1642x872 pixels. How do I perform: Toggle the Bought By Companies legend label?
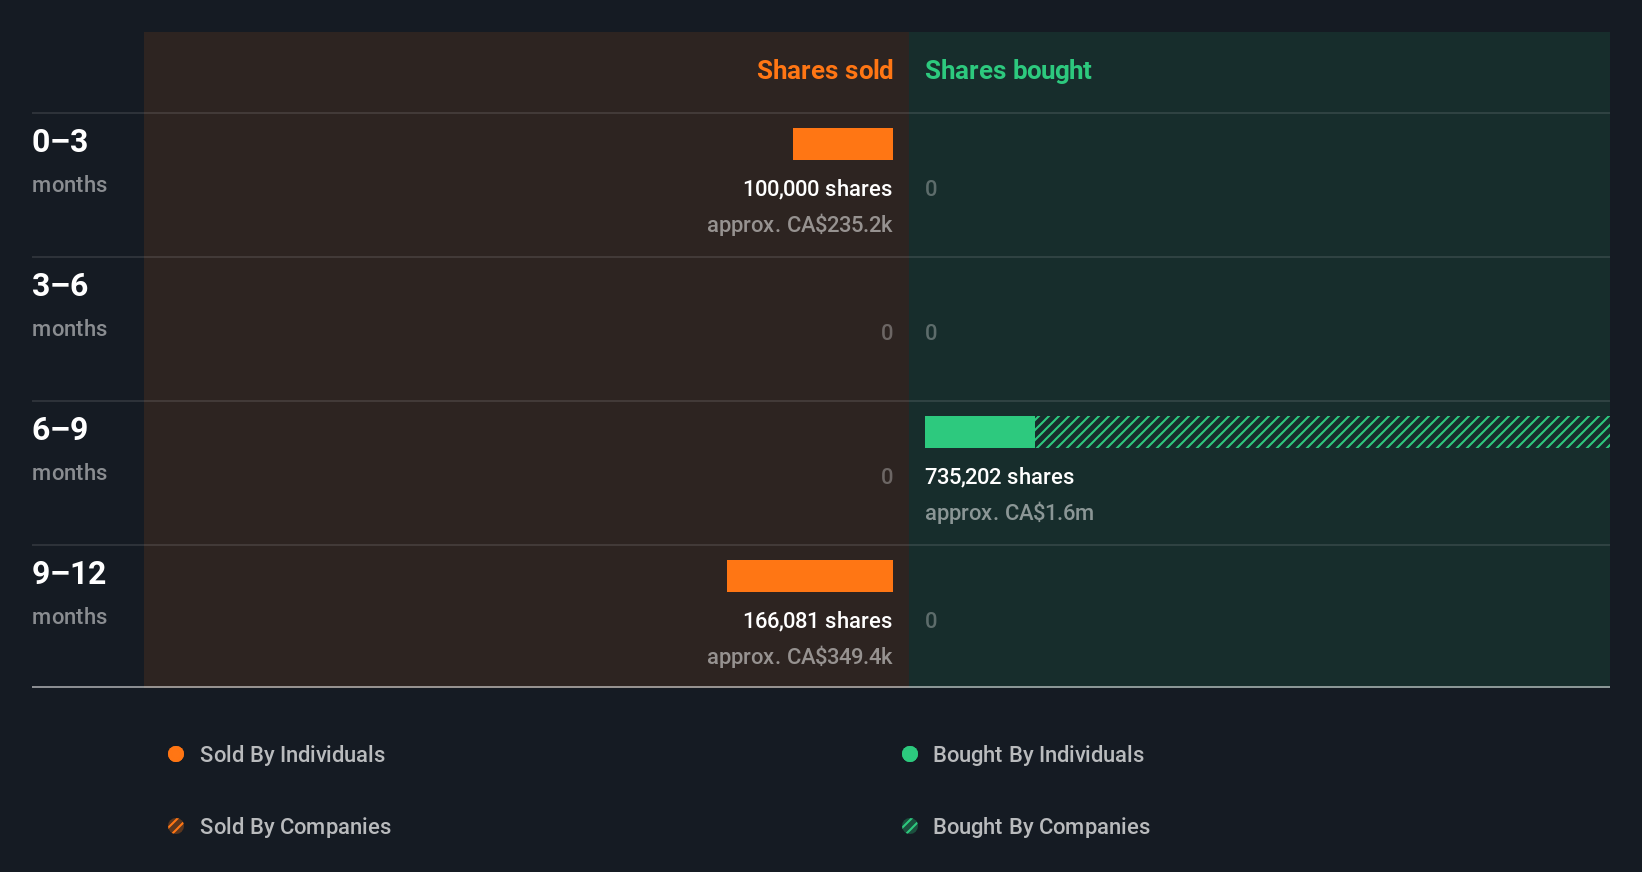click(1041, 826)
